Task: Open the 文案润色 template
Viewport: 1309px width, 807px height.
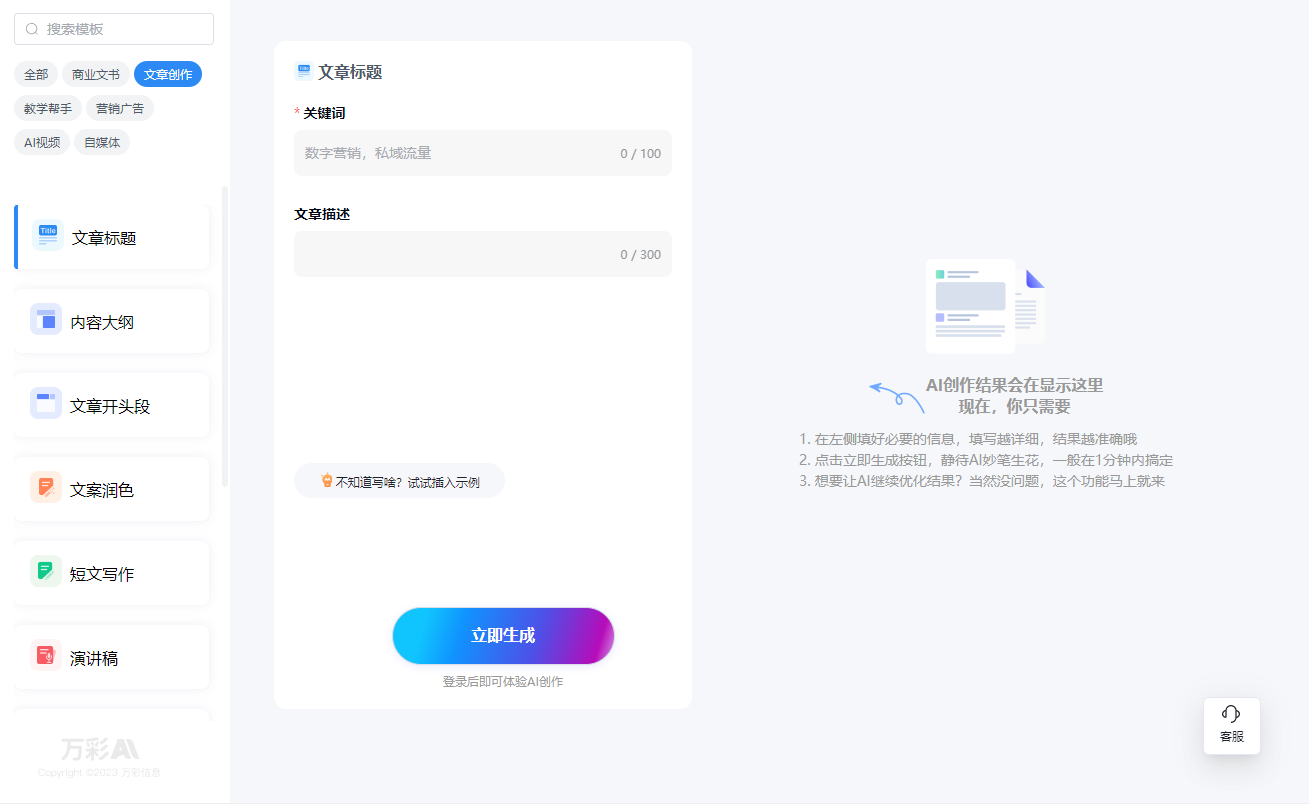Action: point(112,489)
